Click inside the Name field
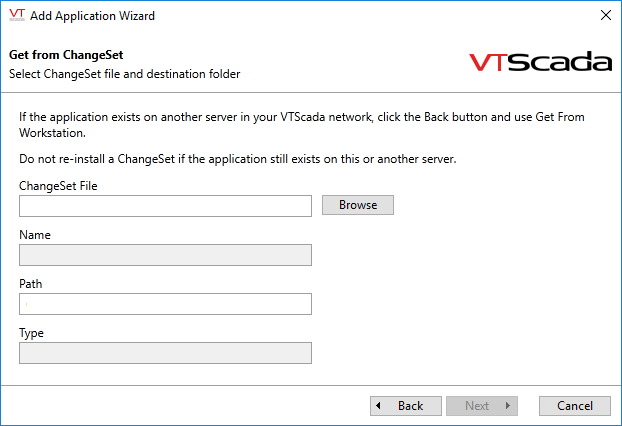Image resolution: width=622 pixels, height=426 pixels. click(165, 255)
